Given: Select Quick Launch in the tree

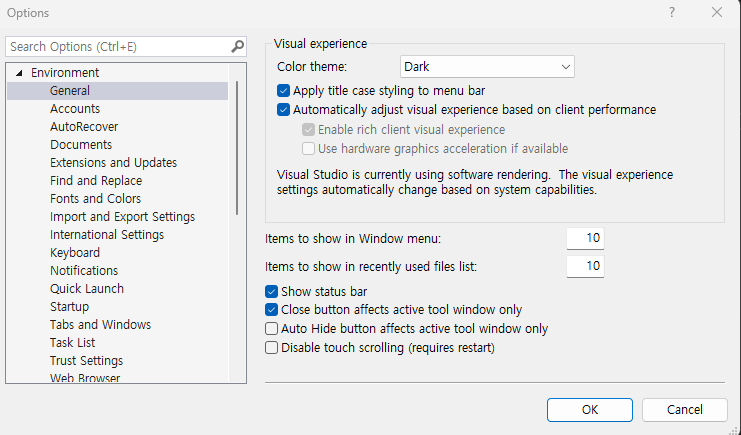Looking at the screenshot, I should pos(87,288).
